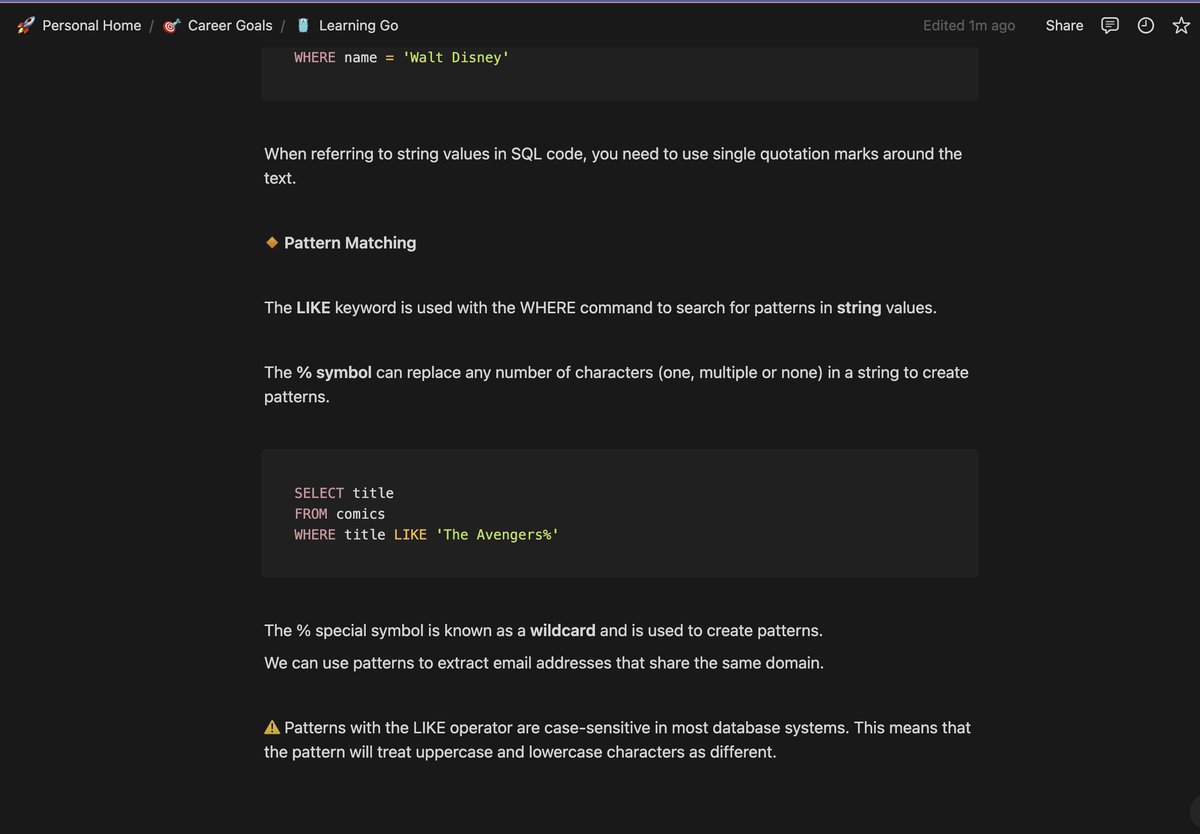
Task: Click the bold word 'string' in the LIKE paragraph
Action: tap(859, 308)
